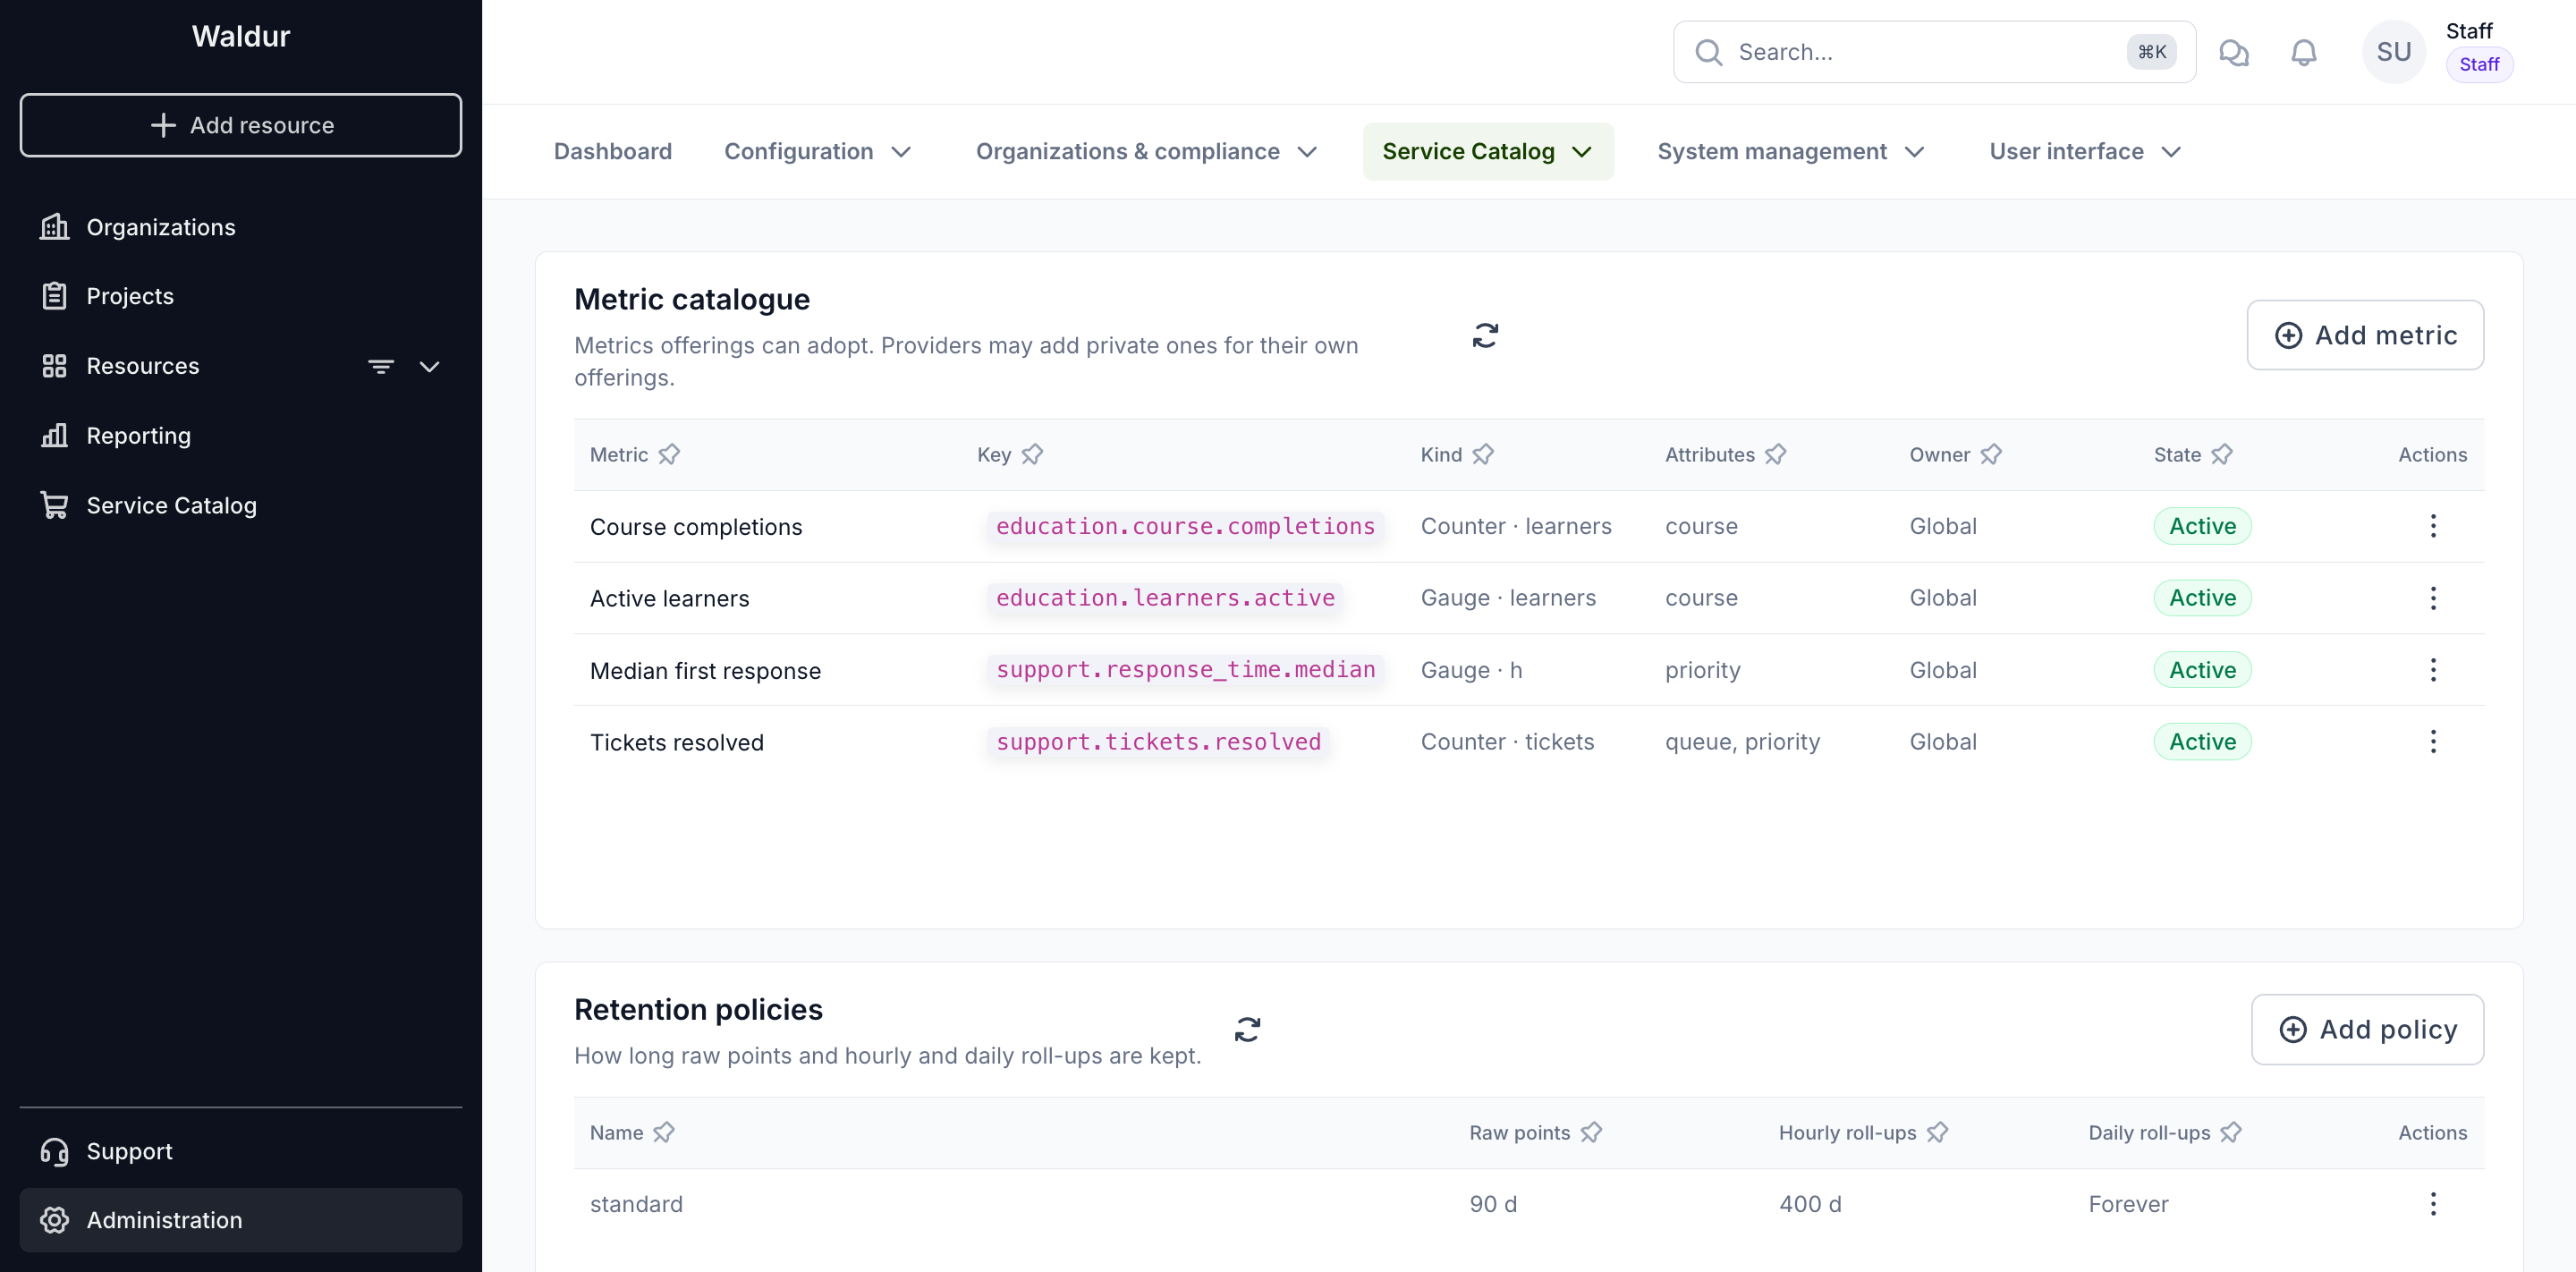Open Organizations & compliance dropdown
This screenshot has height=1272, width=2576.
point(1146,152)
